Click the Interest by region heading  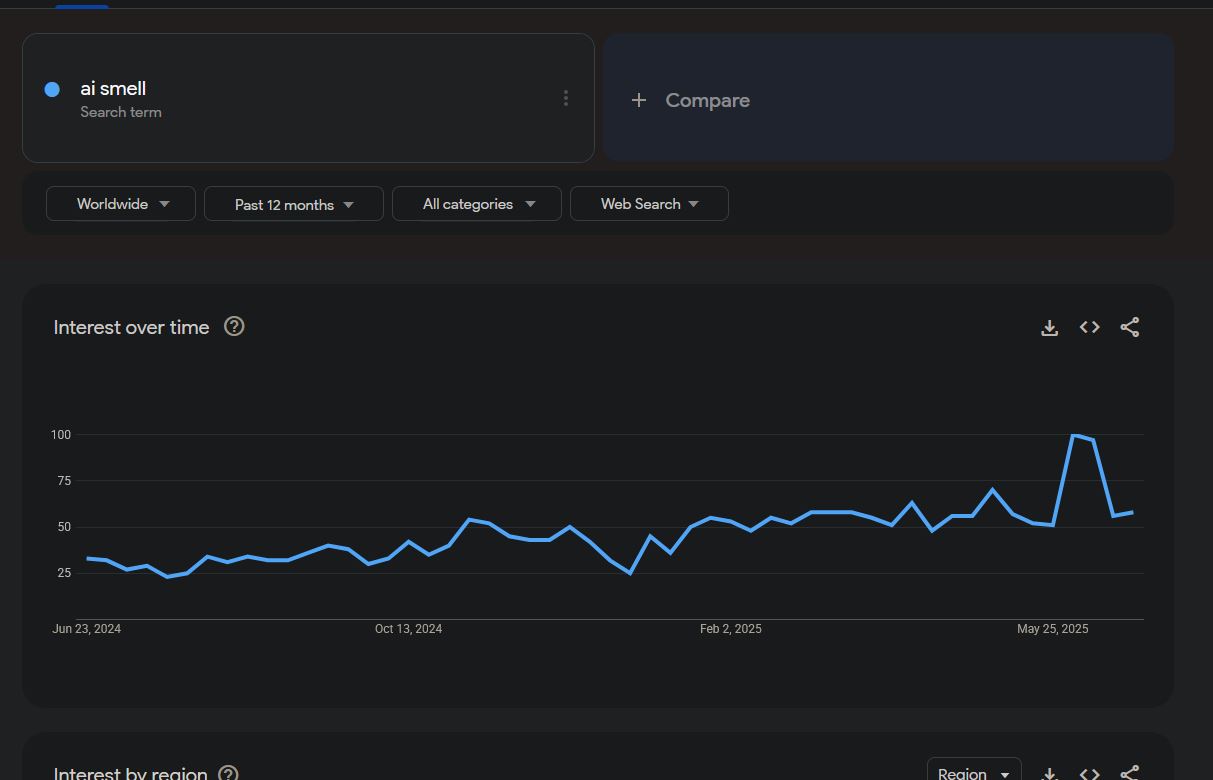point(130,773)
